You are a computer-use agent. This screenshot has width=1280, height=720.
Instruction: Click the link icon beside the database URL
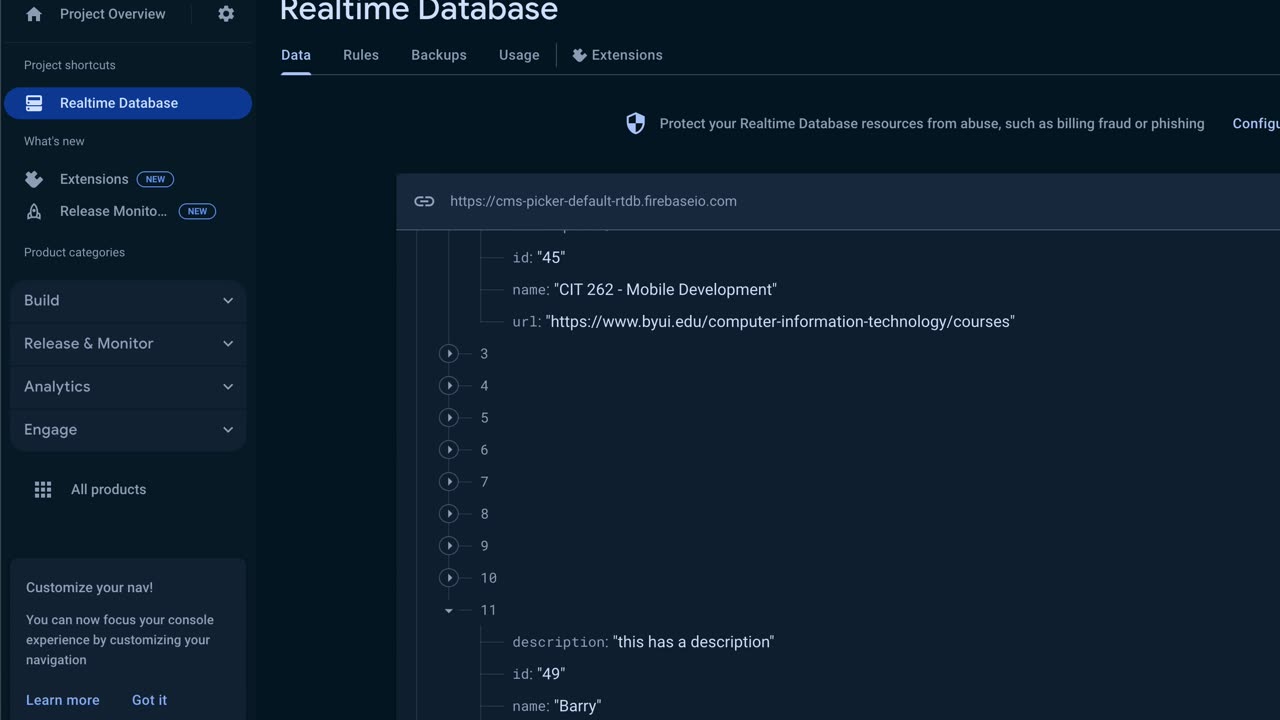coord(424,201)
